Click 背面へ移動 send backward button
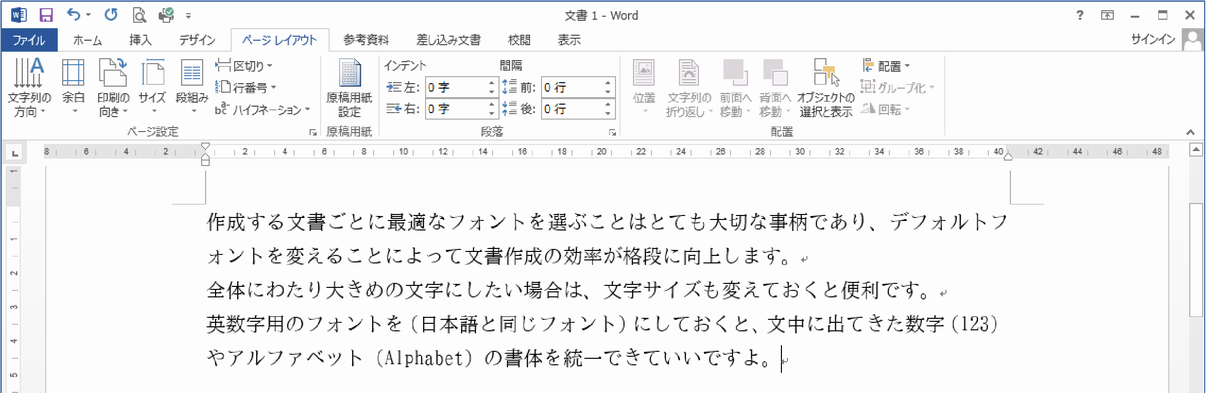Image resolution: width=1206 pixels, height=393 pixels. click(775, 89)
